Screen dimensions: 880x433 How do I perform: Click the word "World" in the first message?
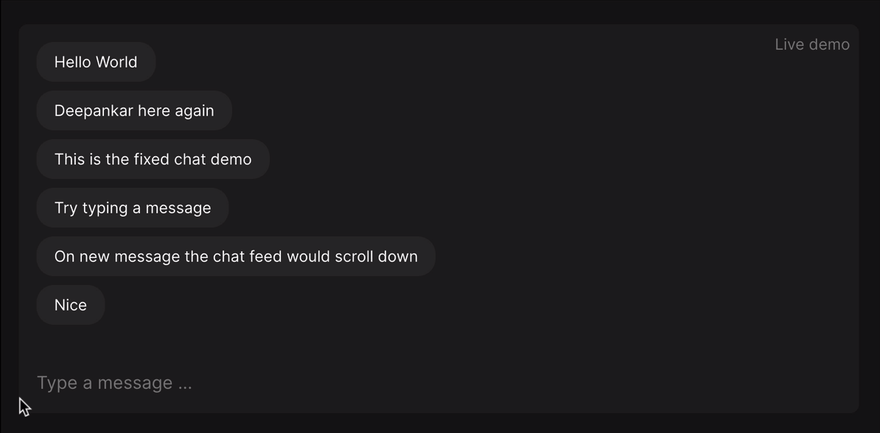(116, 62)
